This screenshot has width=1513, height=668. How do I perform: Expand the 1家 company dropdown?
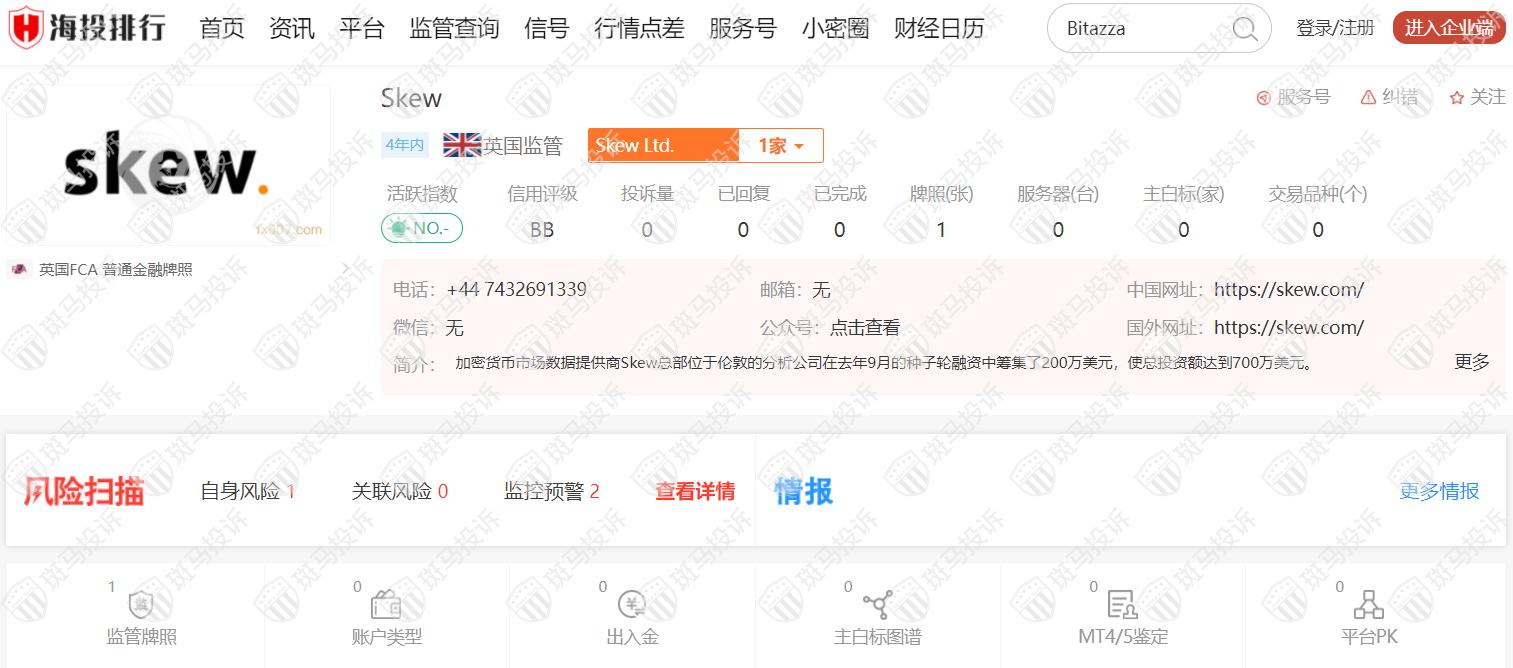tap(781, 146)
